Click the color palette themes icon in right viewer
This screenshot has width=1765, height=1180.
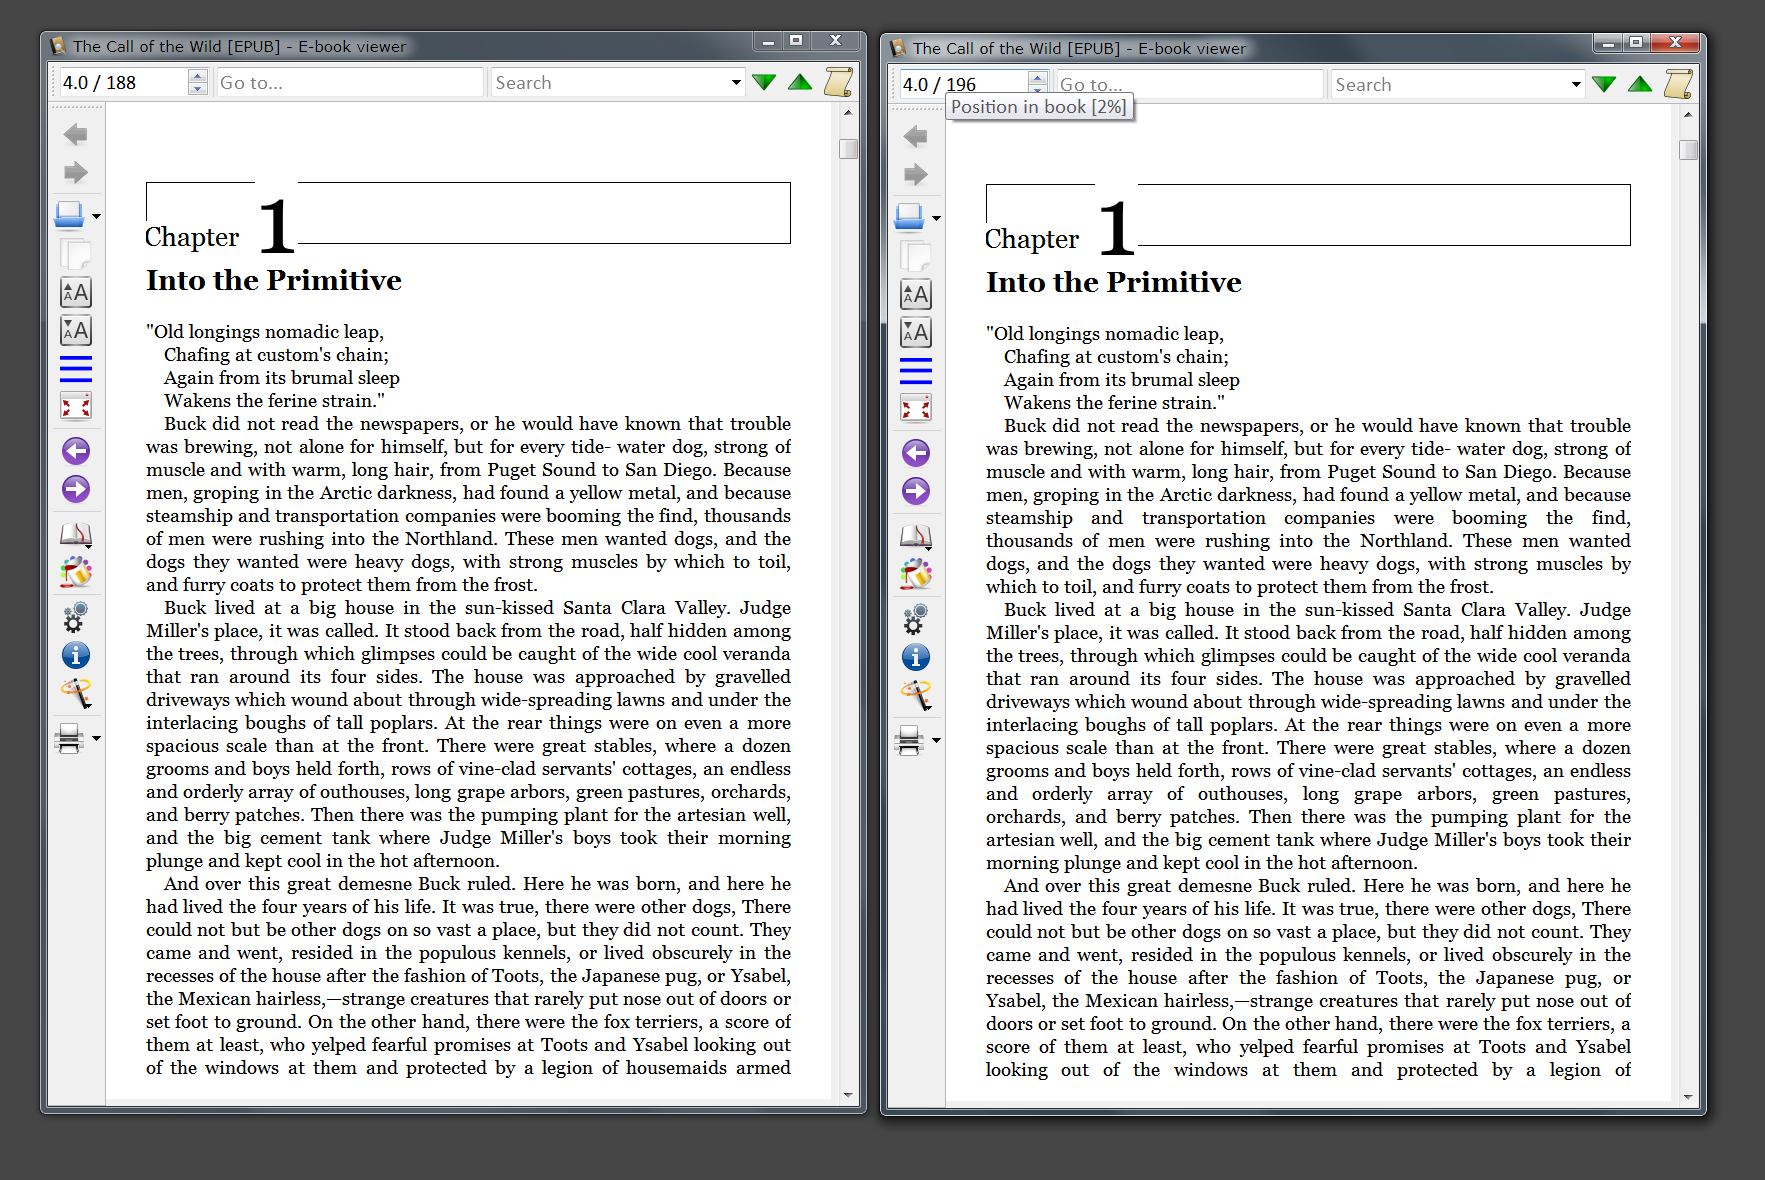[x=916, y=575]
